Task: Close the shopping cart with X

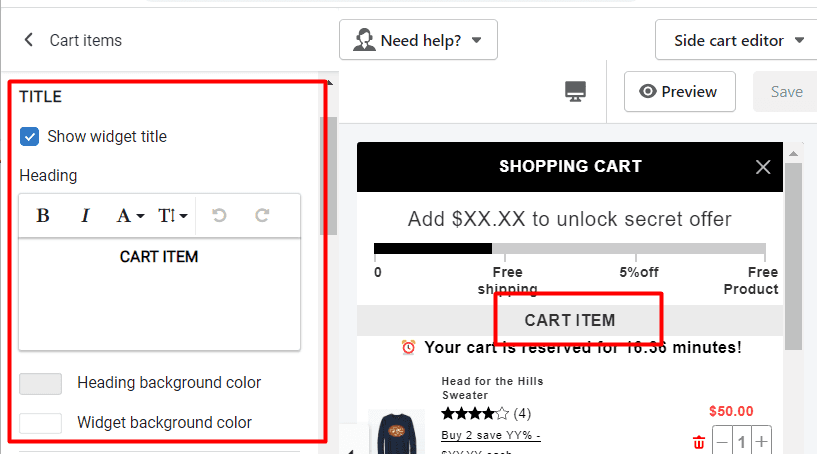Action: point(763,167)
